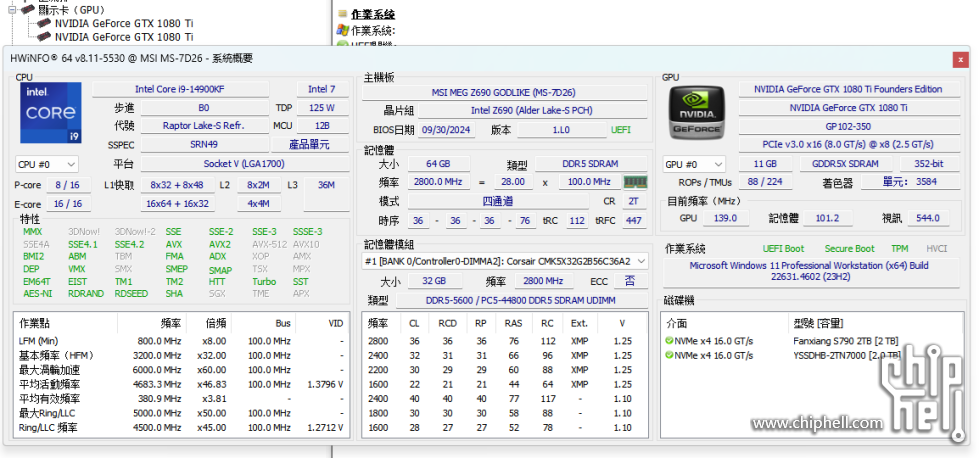Image resolution: width=979 pixels, height=458 pixels.
Task: Click the 352-bit bus width field
Action: coord(930,163)
